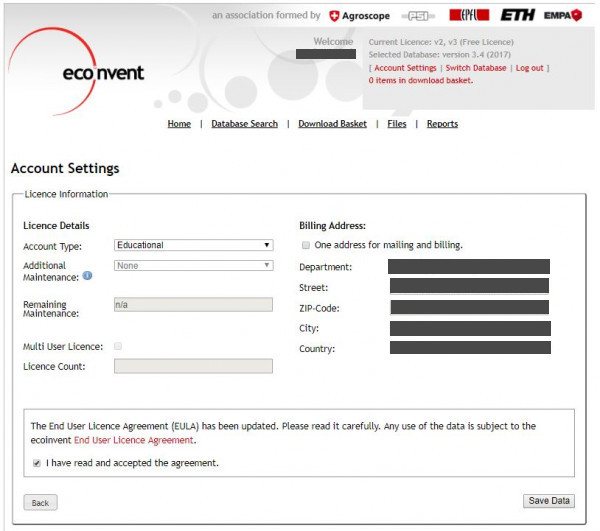The width and height of the screenshot is (600, 531).
Task: Click the Licence Details heading
Action: [x=56, y=226]
